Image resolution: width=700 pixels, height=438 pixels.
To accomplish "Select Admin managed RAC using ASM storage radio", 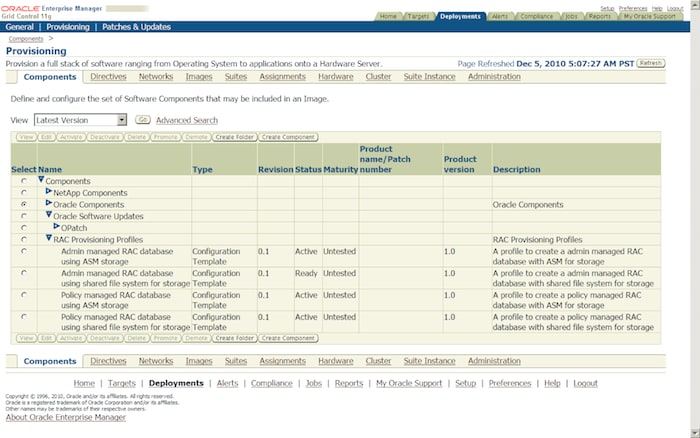I will (24, 251).
